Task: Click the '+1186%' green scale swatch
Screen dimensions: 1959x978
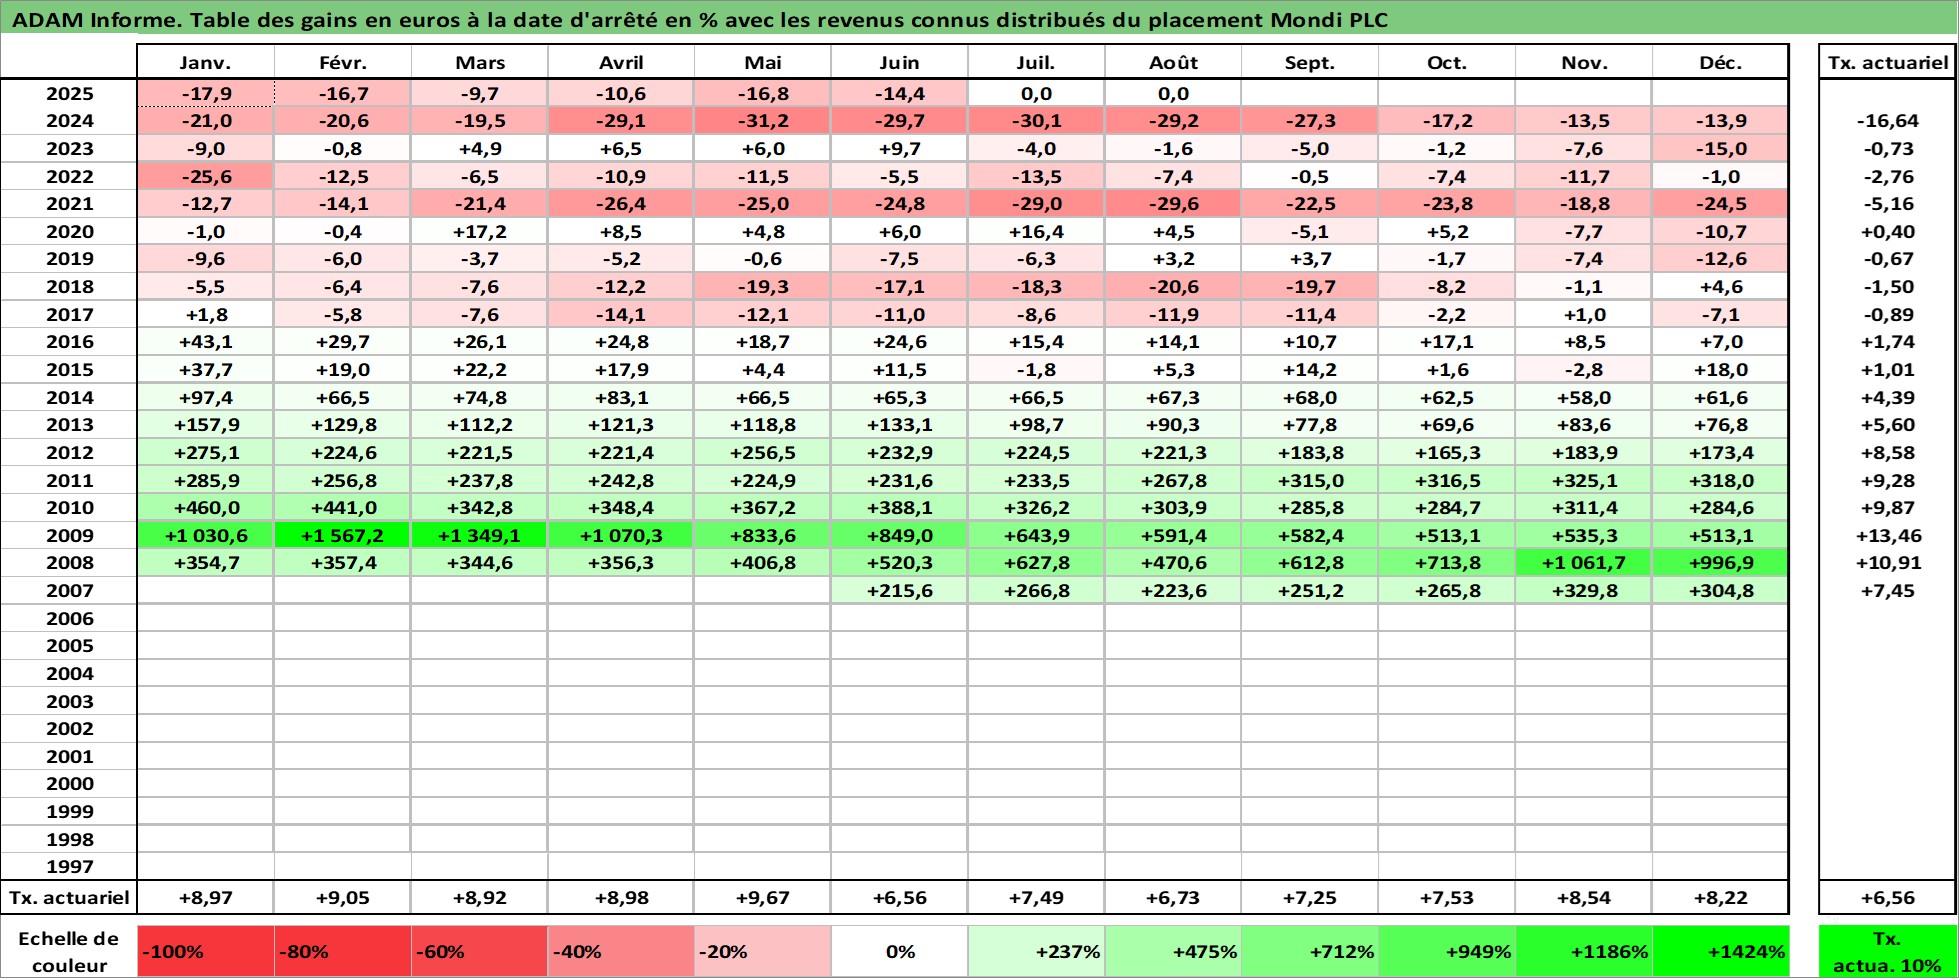Action: click(x=1584, y=951)
